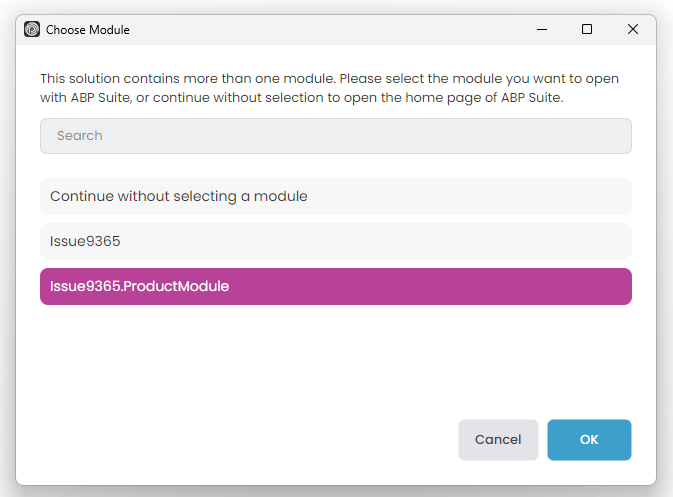Select Issue9365.ProductModule in the list

point(336,286)
